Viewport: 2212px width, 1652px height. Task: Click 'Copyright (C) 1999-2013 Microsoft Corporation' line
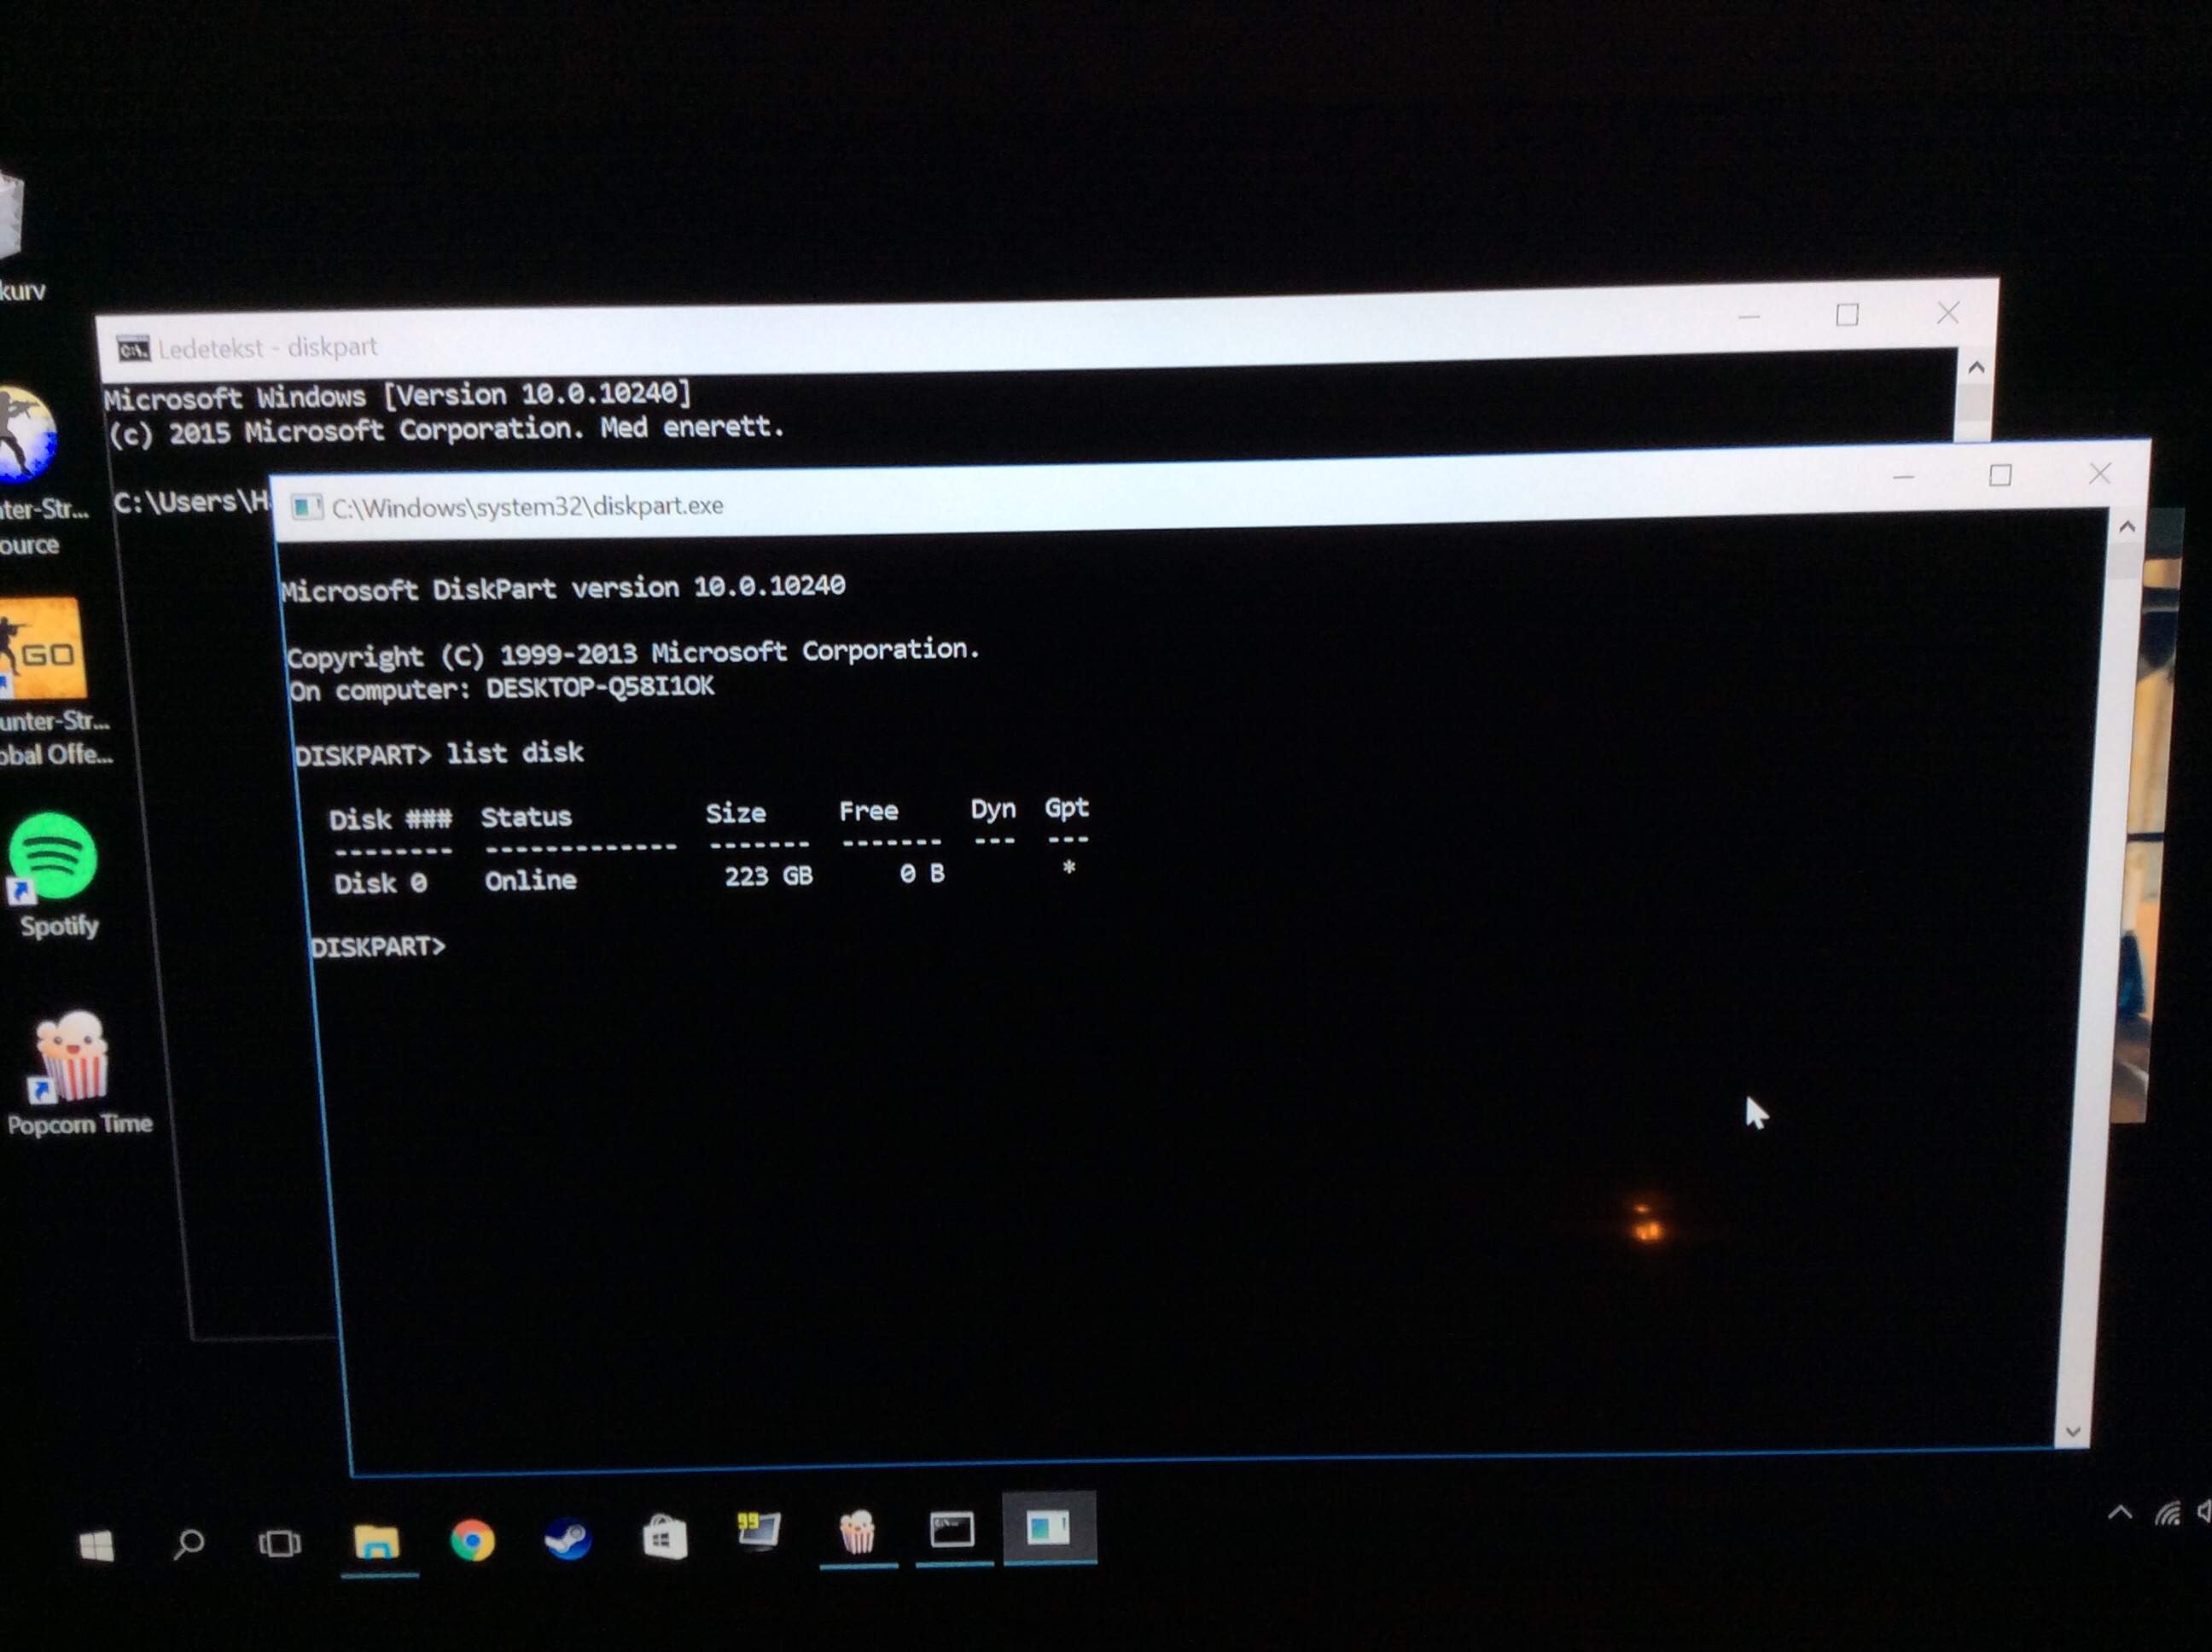[x=633, y=653]
